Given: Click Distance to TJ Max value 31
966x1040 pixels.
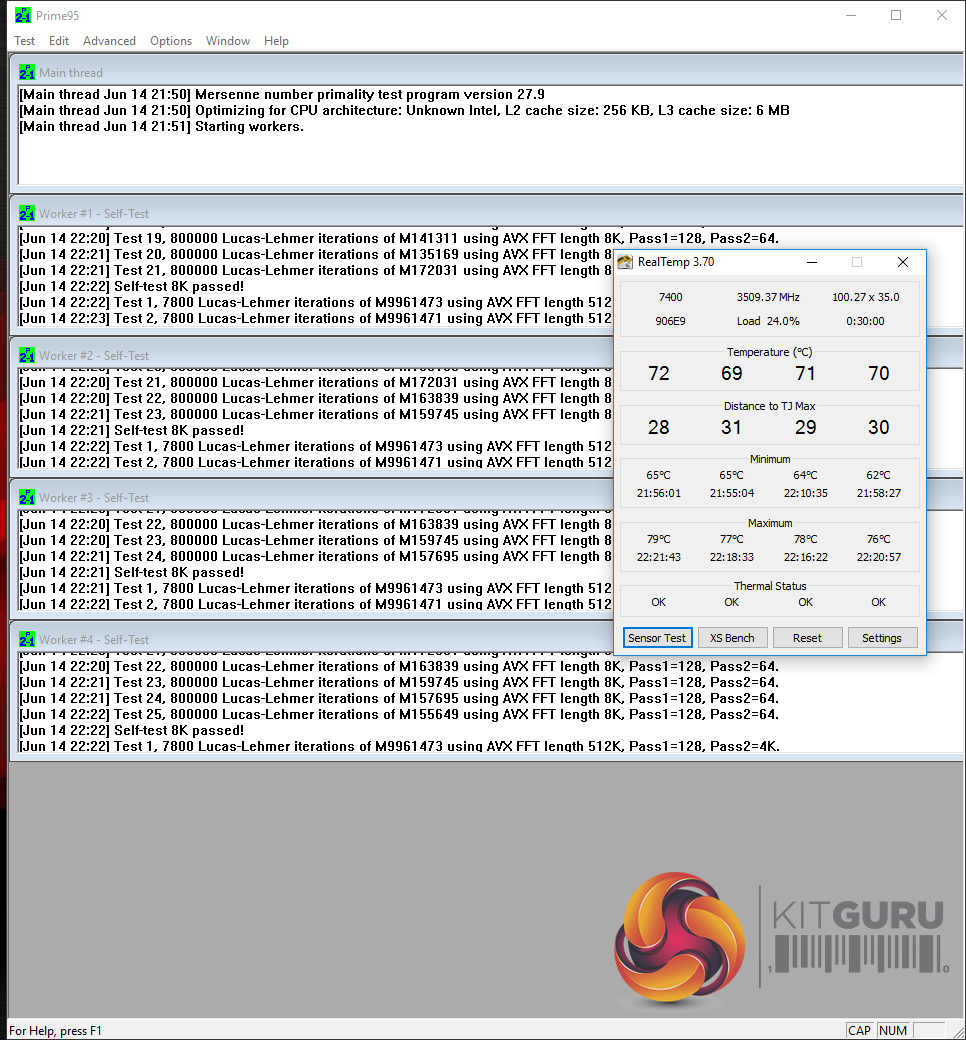Looking at the screenshot, I should [732, 427].
